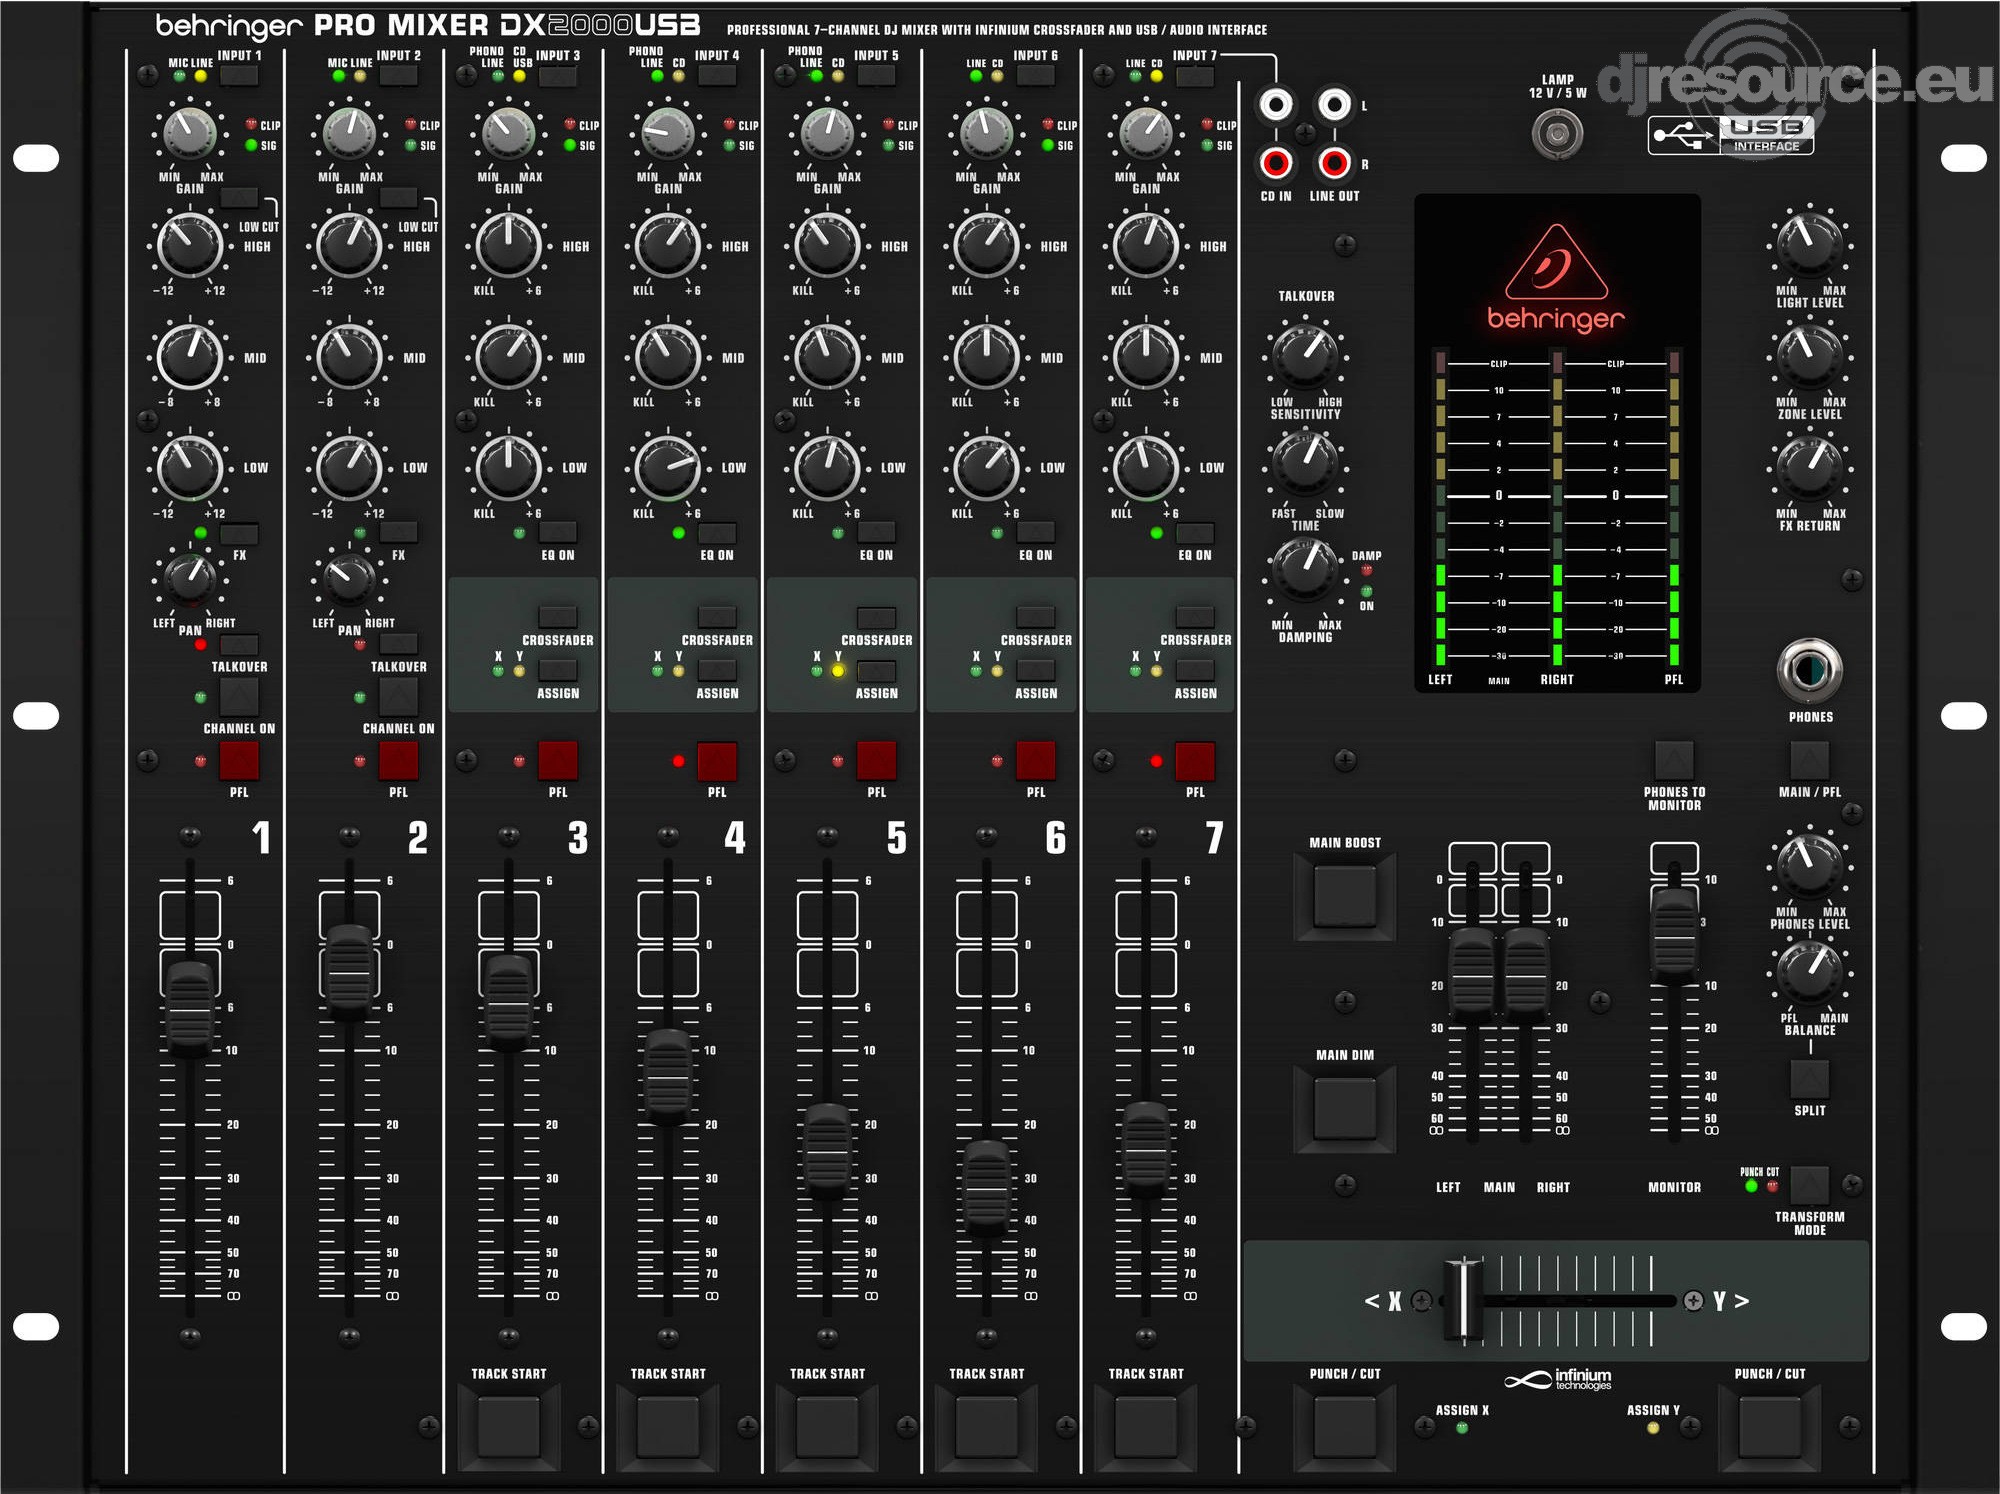
Task: Toggle channel 1 LOW CUT switch
Action: 239,197
